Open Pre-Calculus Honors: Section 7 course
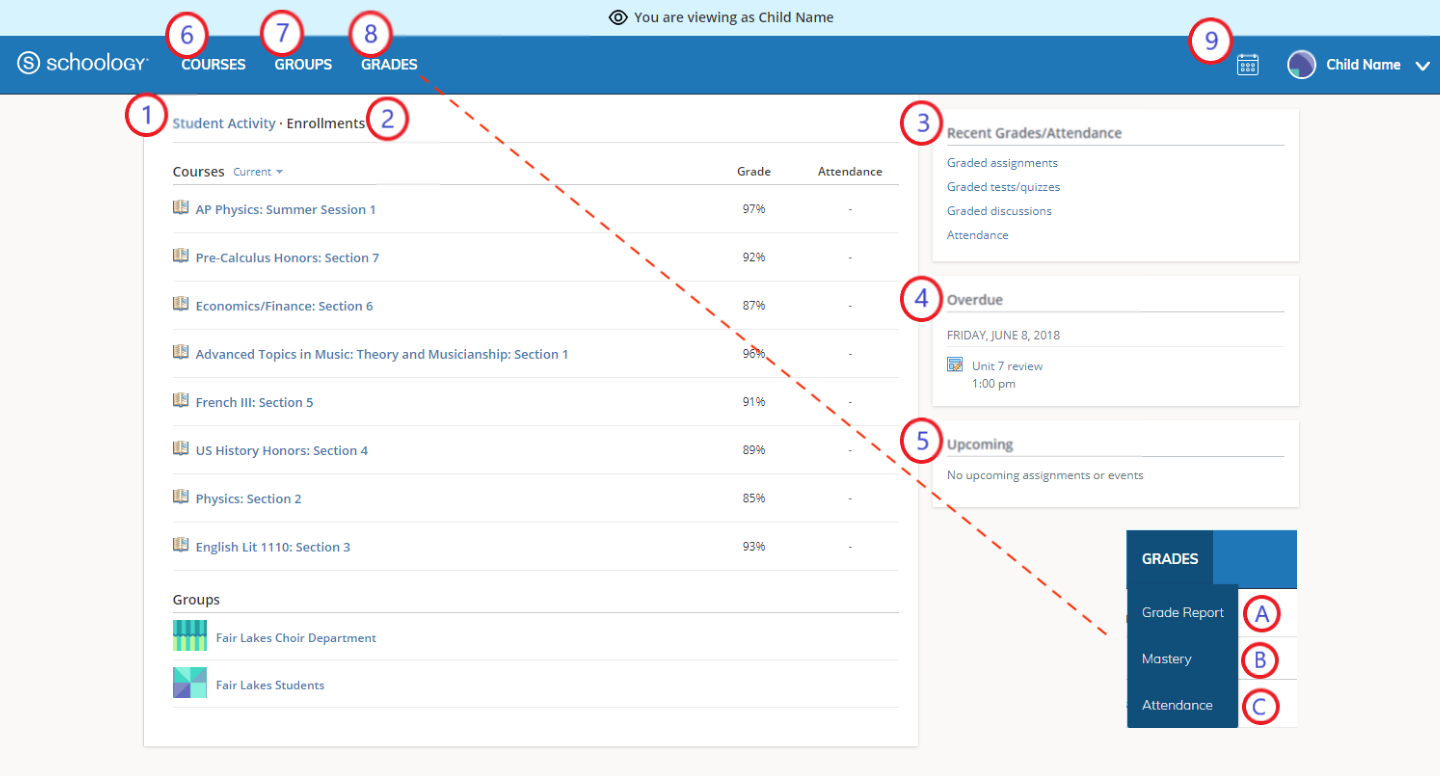The width and height of the screenshot is (1440, 776). pos(287,258)
